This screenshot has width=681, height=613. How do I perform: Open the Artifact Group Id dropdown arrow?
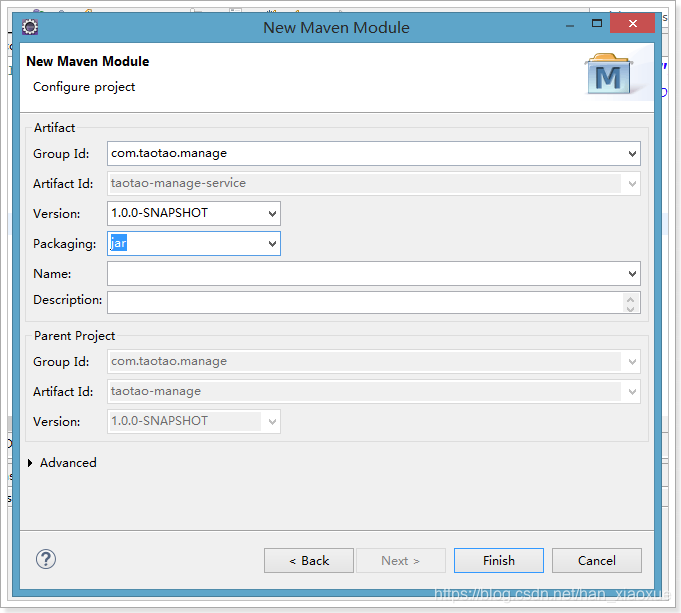tap(632, 153)
